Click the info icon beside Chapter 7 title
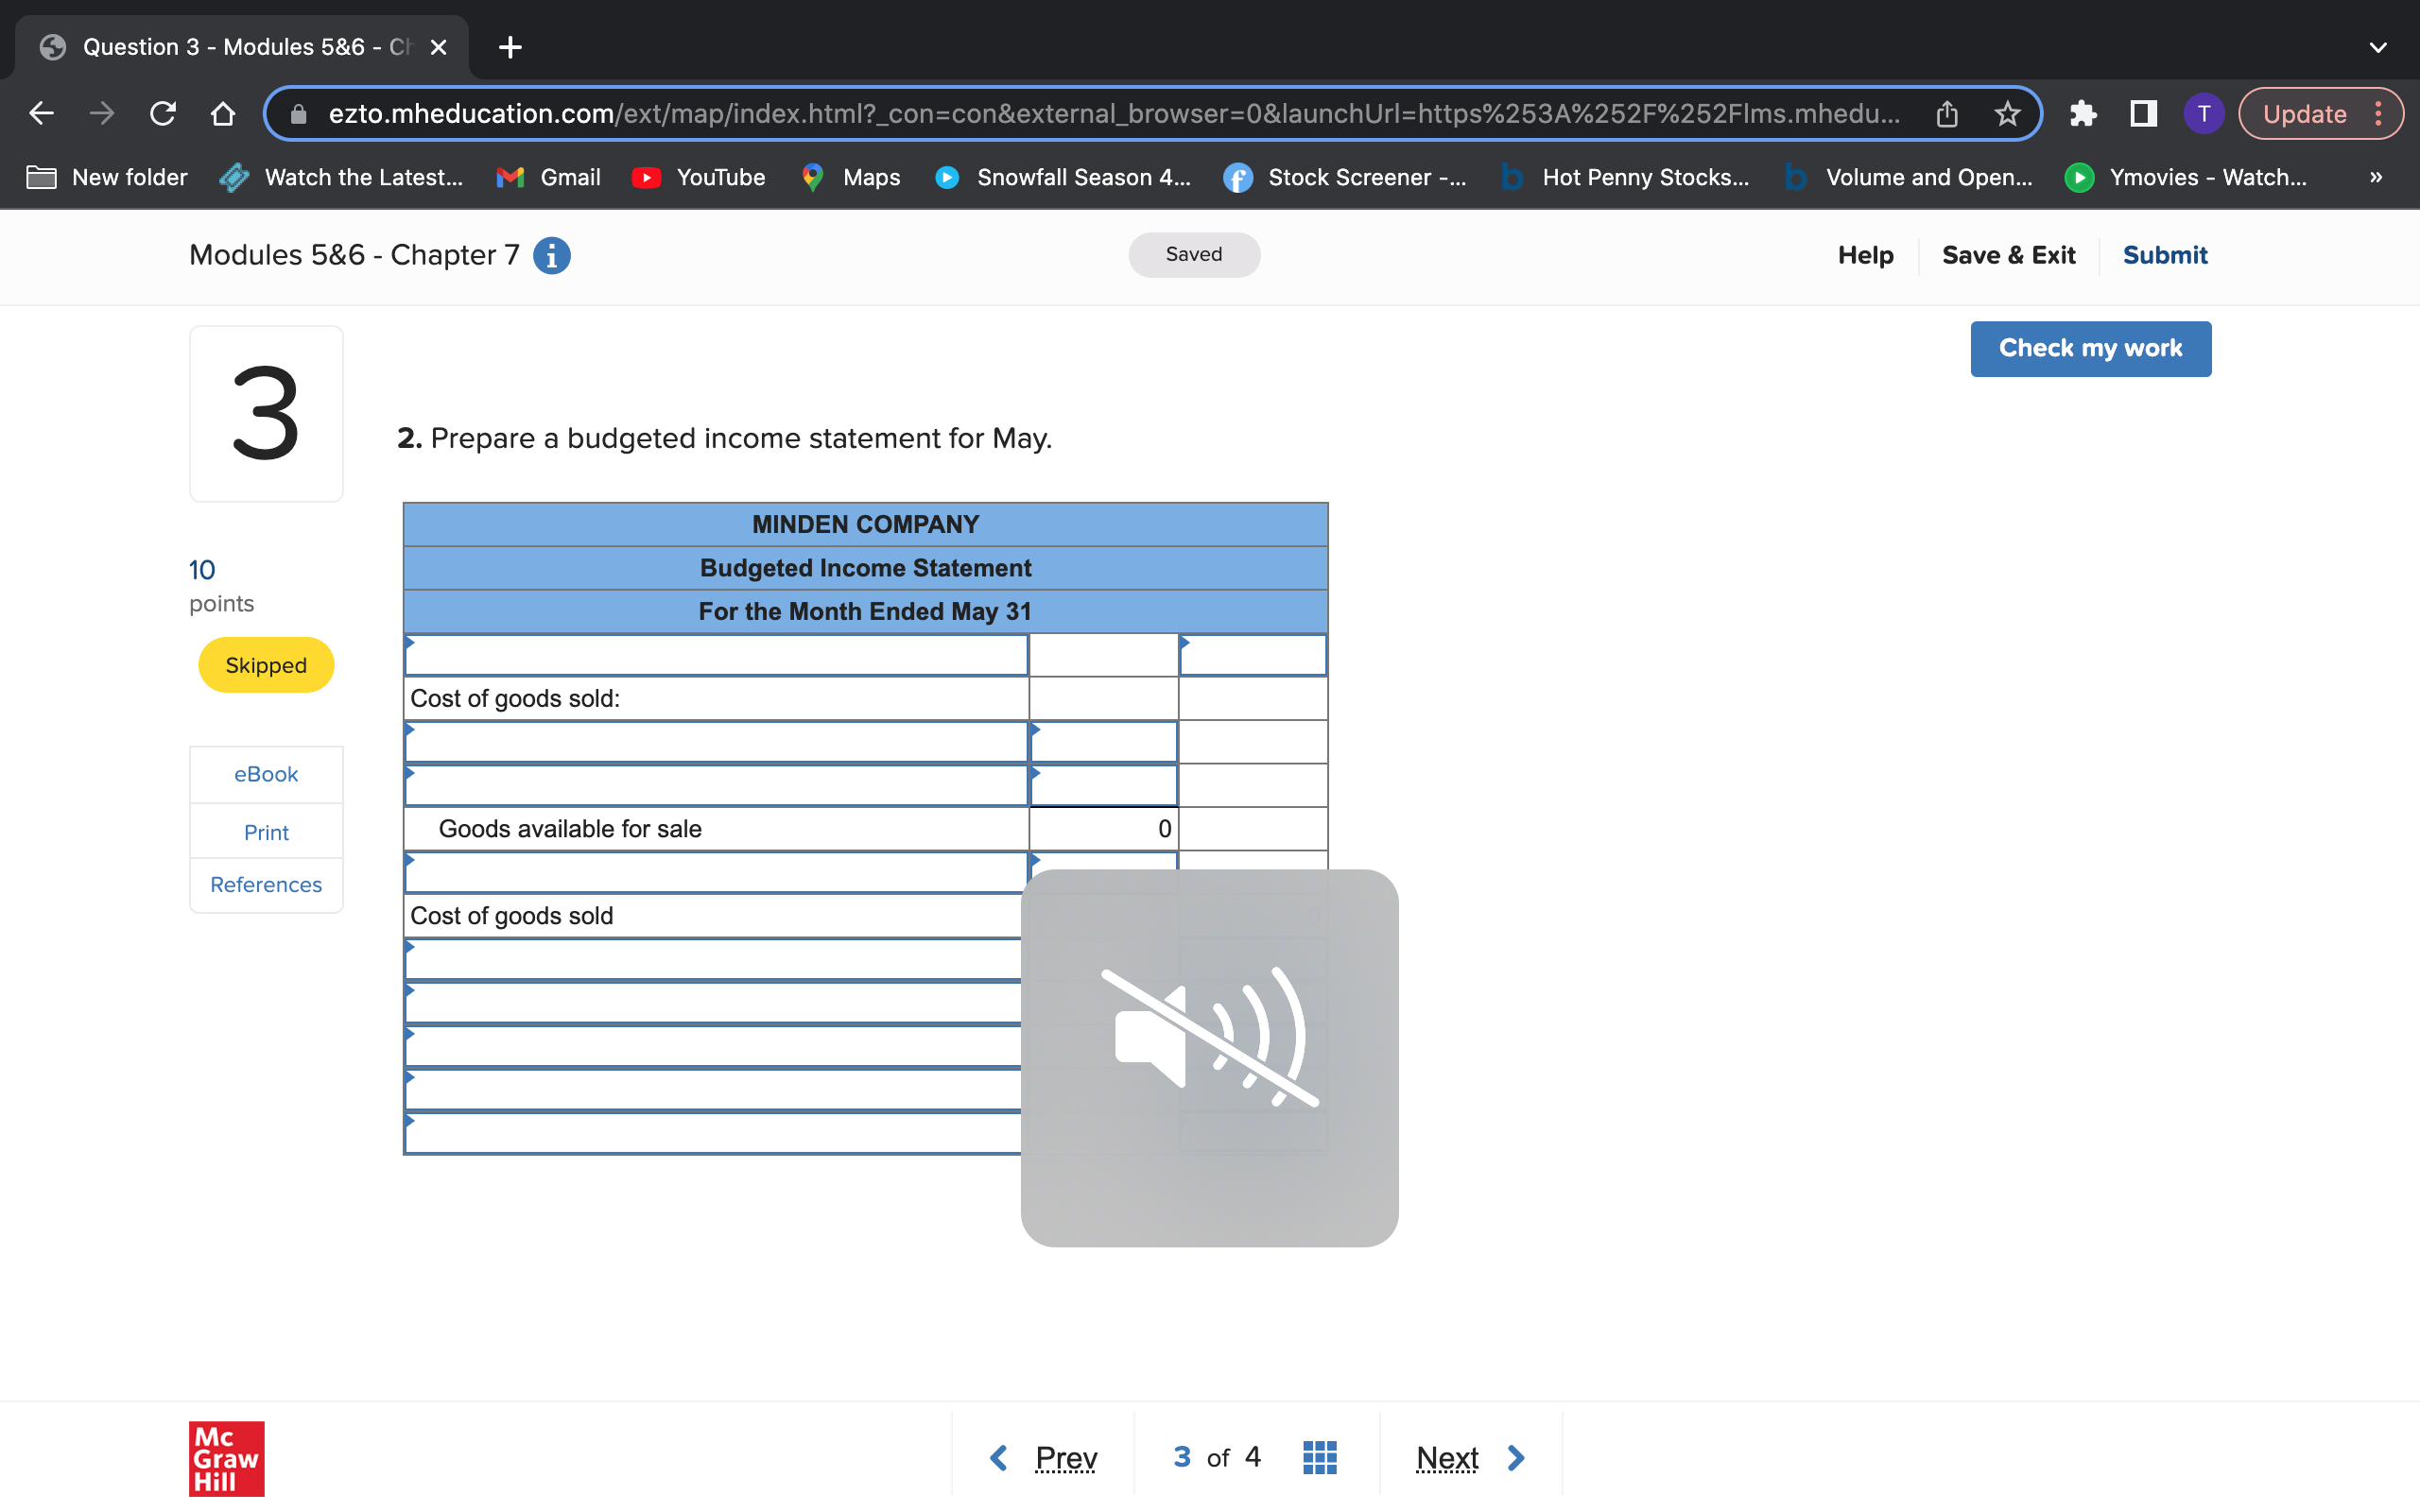2420x1512 pixels. click(x=551, y=255)
